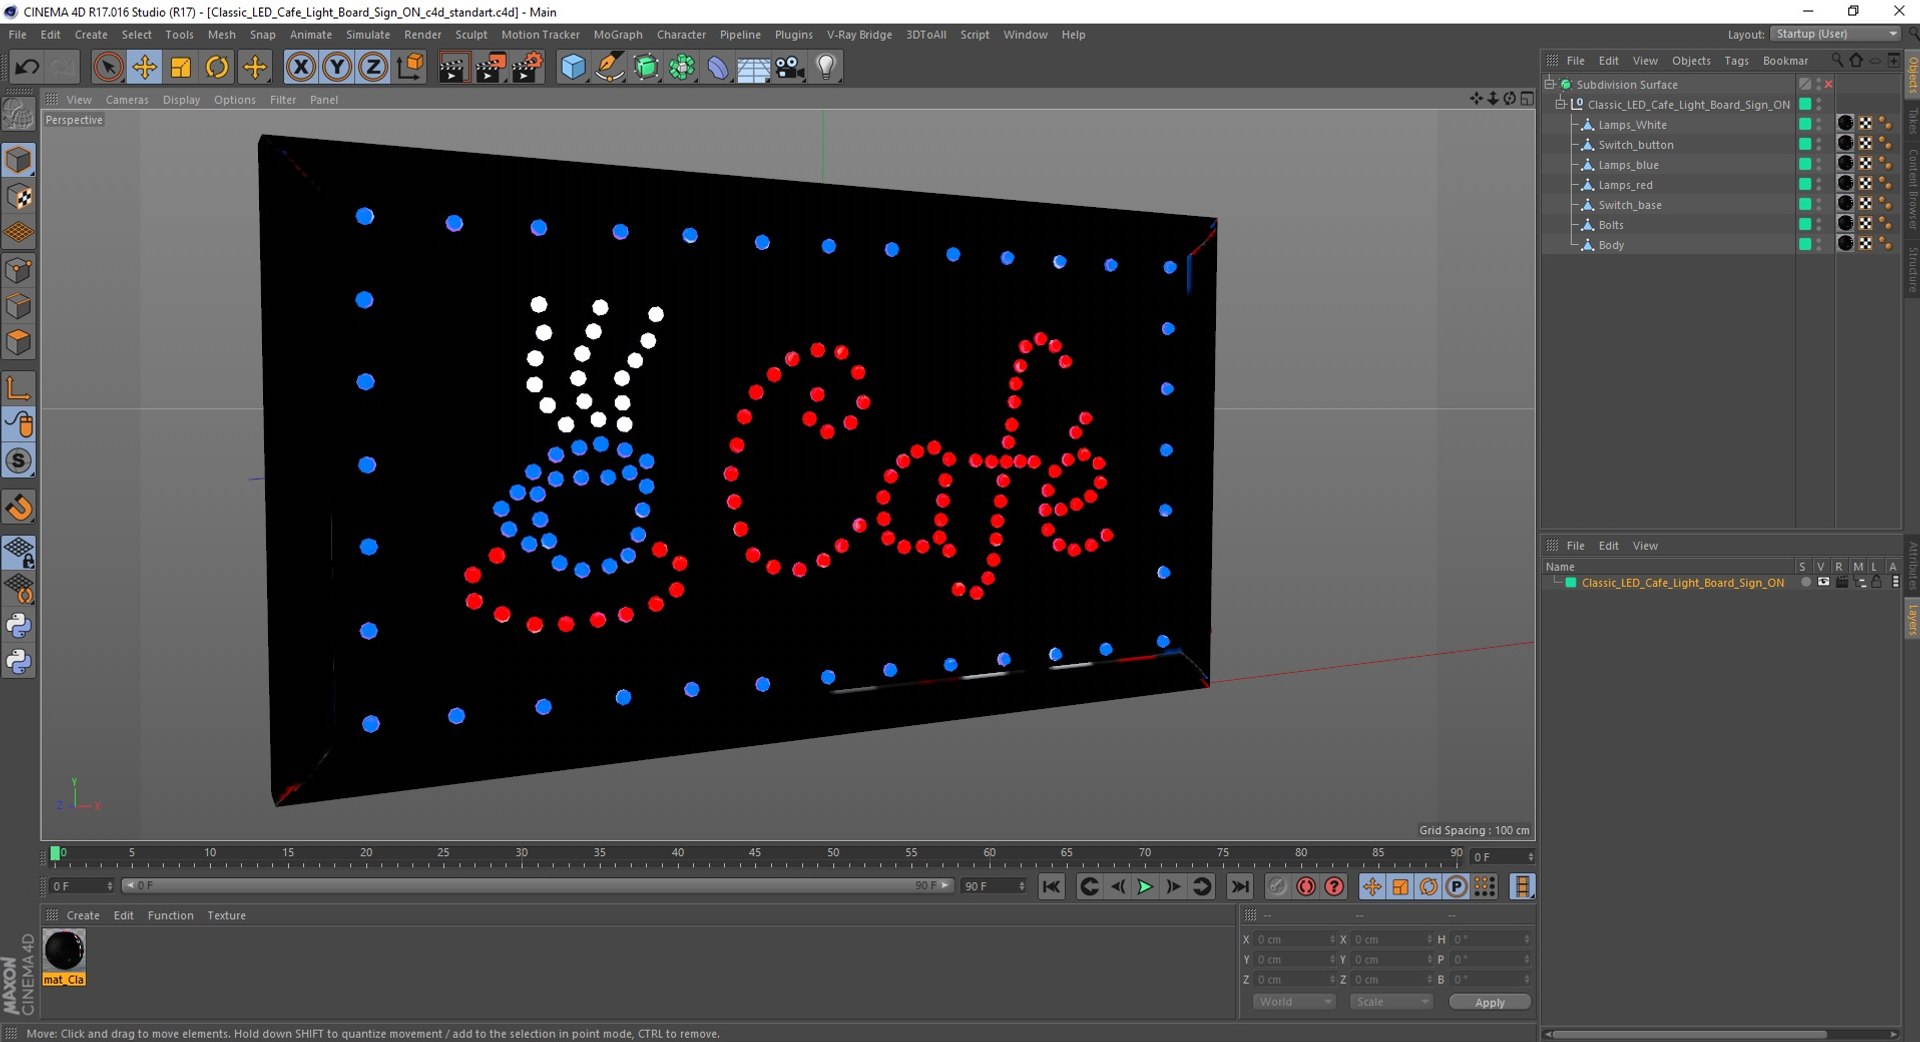1920x1042 pixels.
Task: Open the MoGraph menu
Action: [618, 34]
